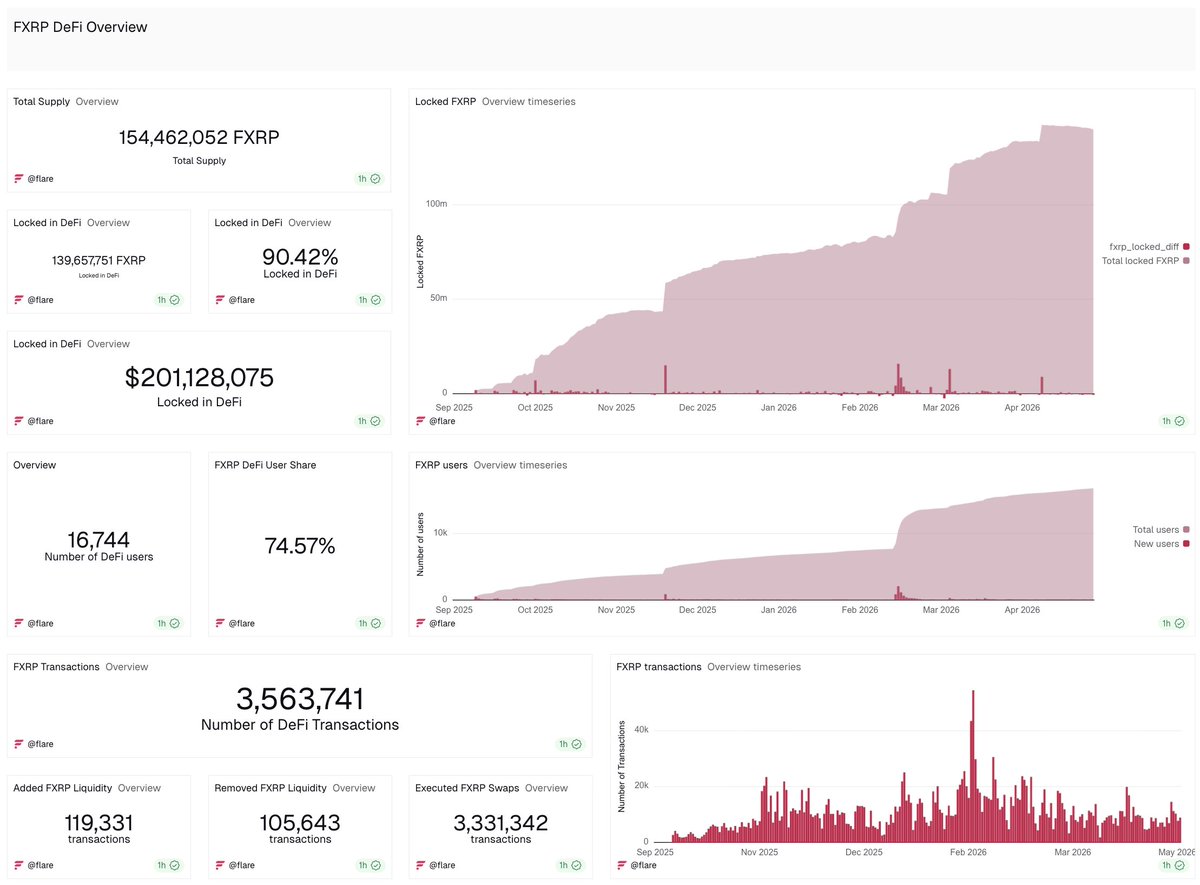Select the 74.57% value
1200x885 pixels.
[300, 546]
